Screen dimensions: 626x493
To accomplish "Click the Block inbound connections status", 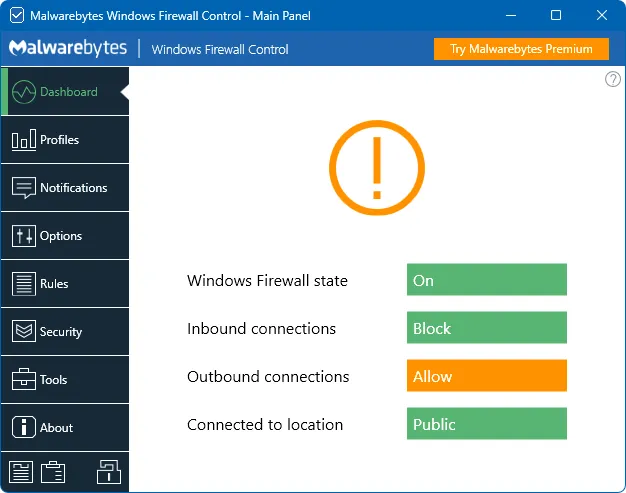I will point(486,328).
